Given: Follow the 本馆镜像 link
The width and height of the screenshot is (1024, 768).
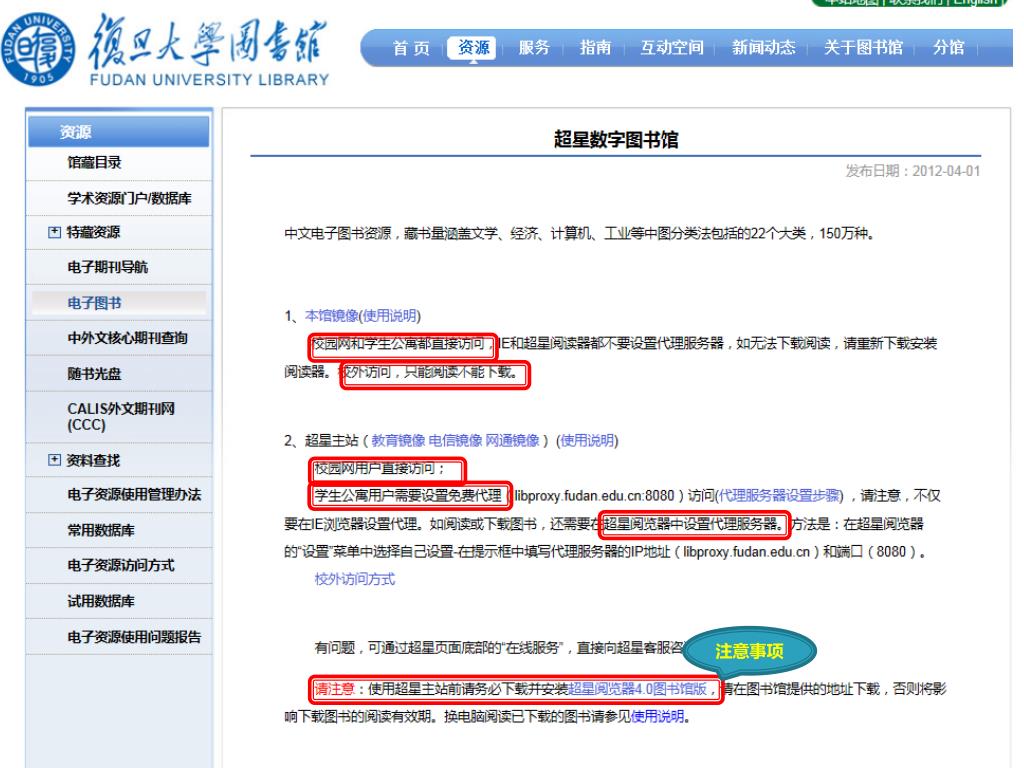Looking at the screenshot, I should [331, 316].
